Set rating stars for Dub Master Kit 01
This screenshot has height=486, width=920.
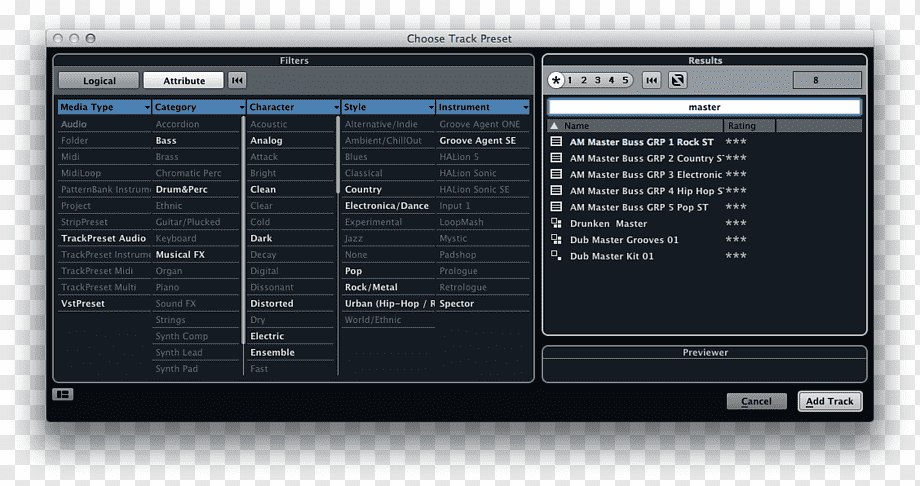[x=736, y=256]
